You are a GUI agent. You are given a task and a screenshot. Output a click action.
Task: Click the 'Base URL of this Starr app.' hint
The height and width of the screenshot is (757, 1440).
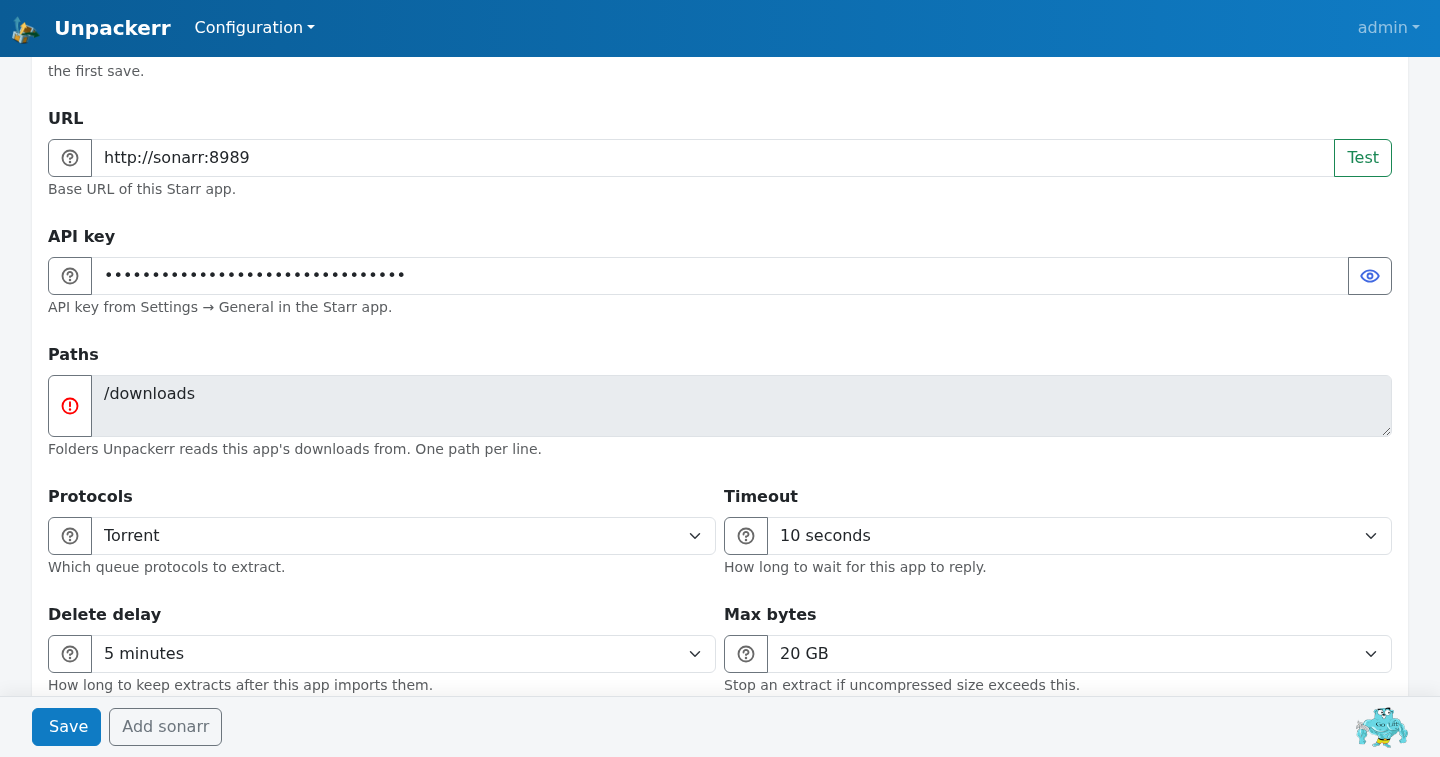pos(142,189)
